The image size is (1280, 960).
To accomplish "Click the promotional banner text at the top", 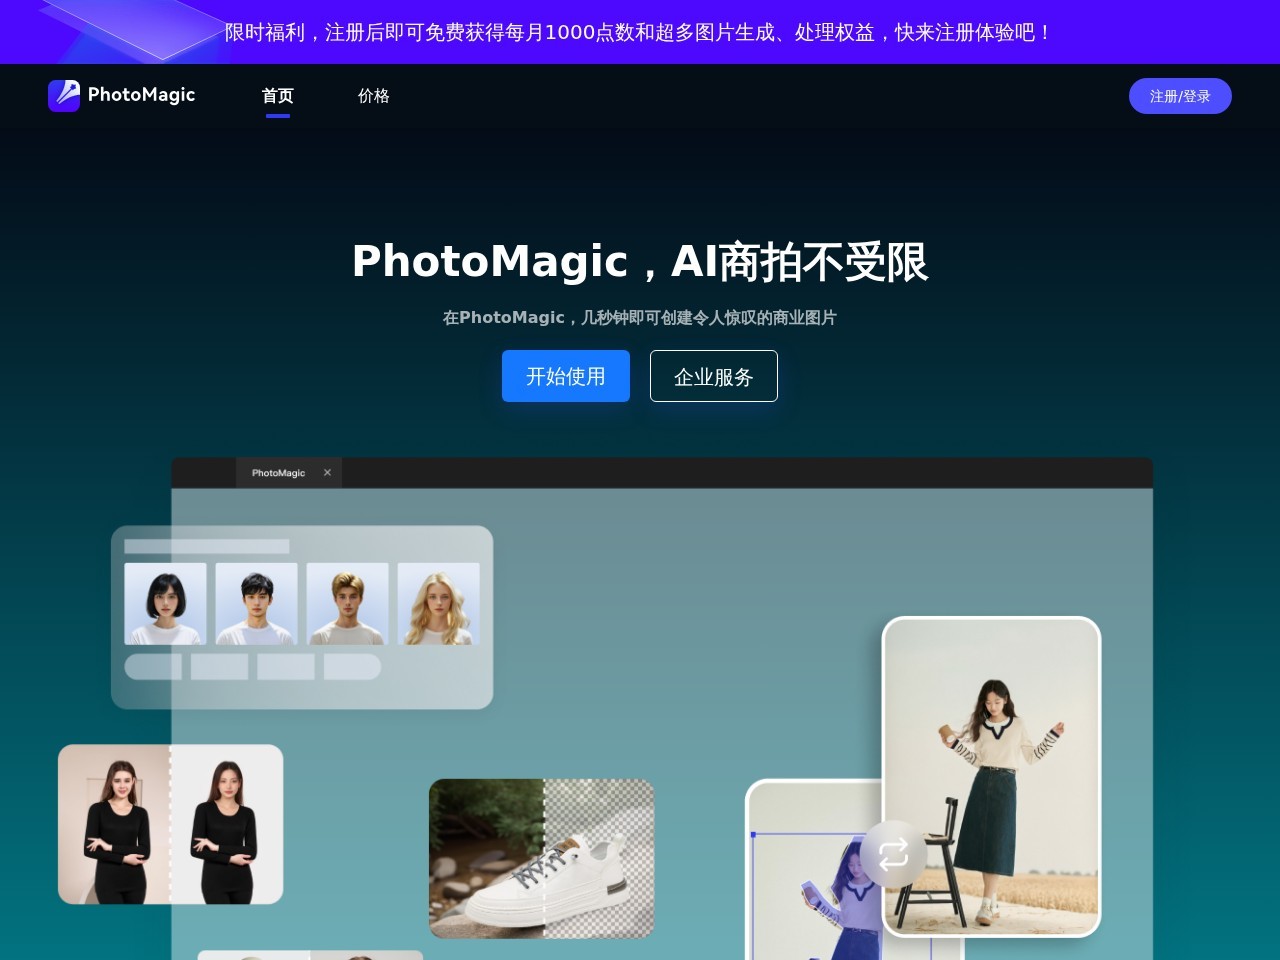I will [x=640, y=32].
